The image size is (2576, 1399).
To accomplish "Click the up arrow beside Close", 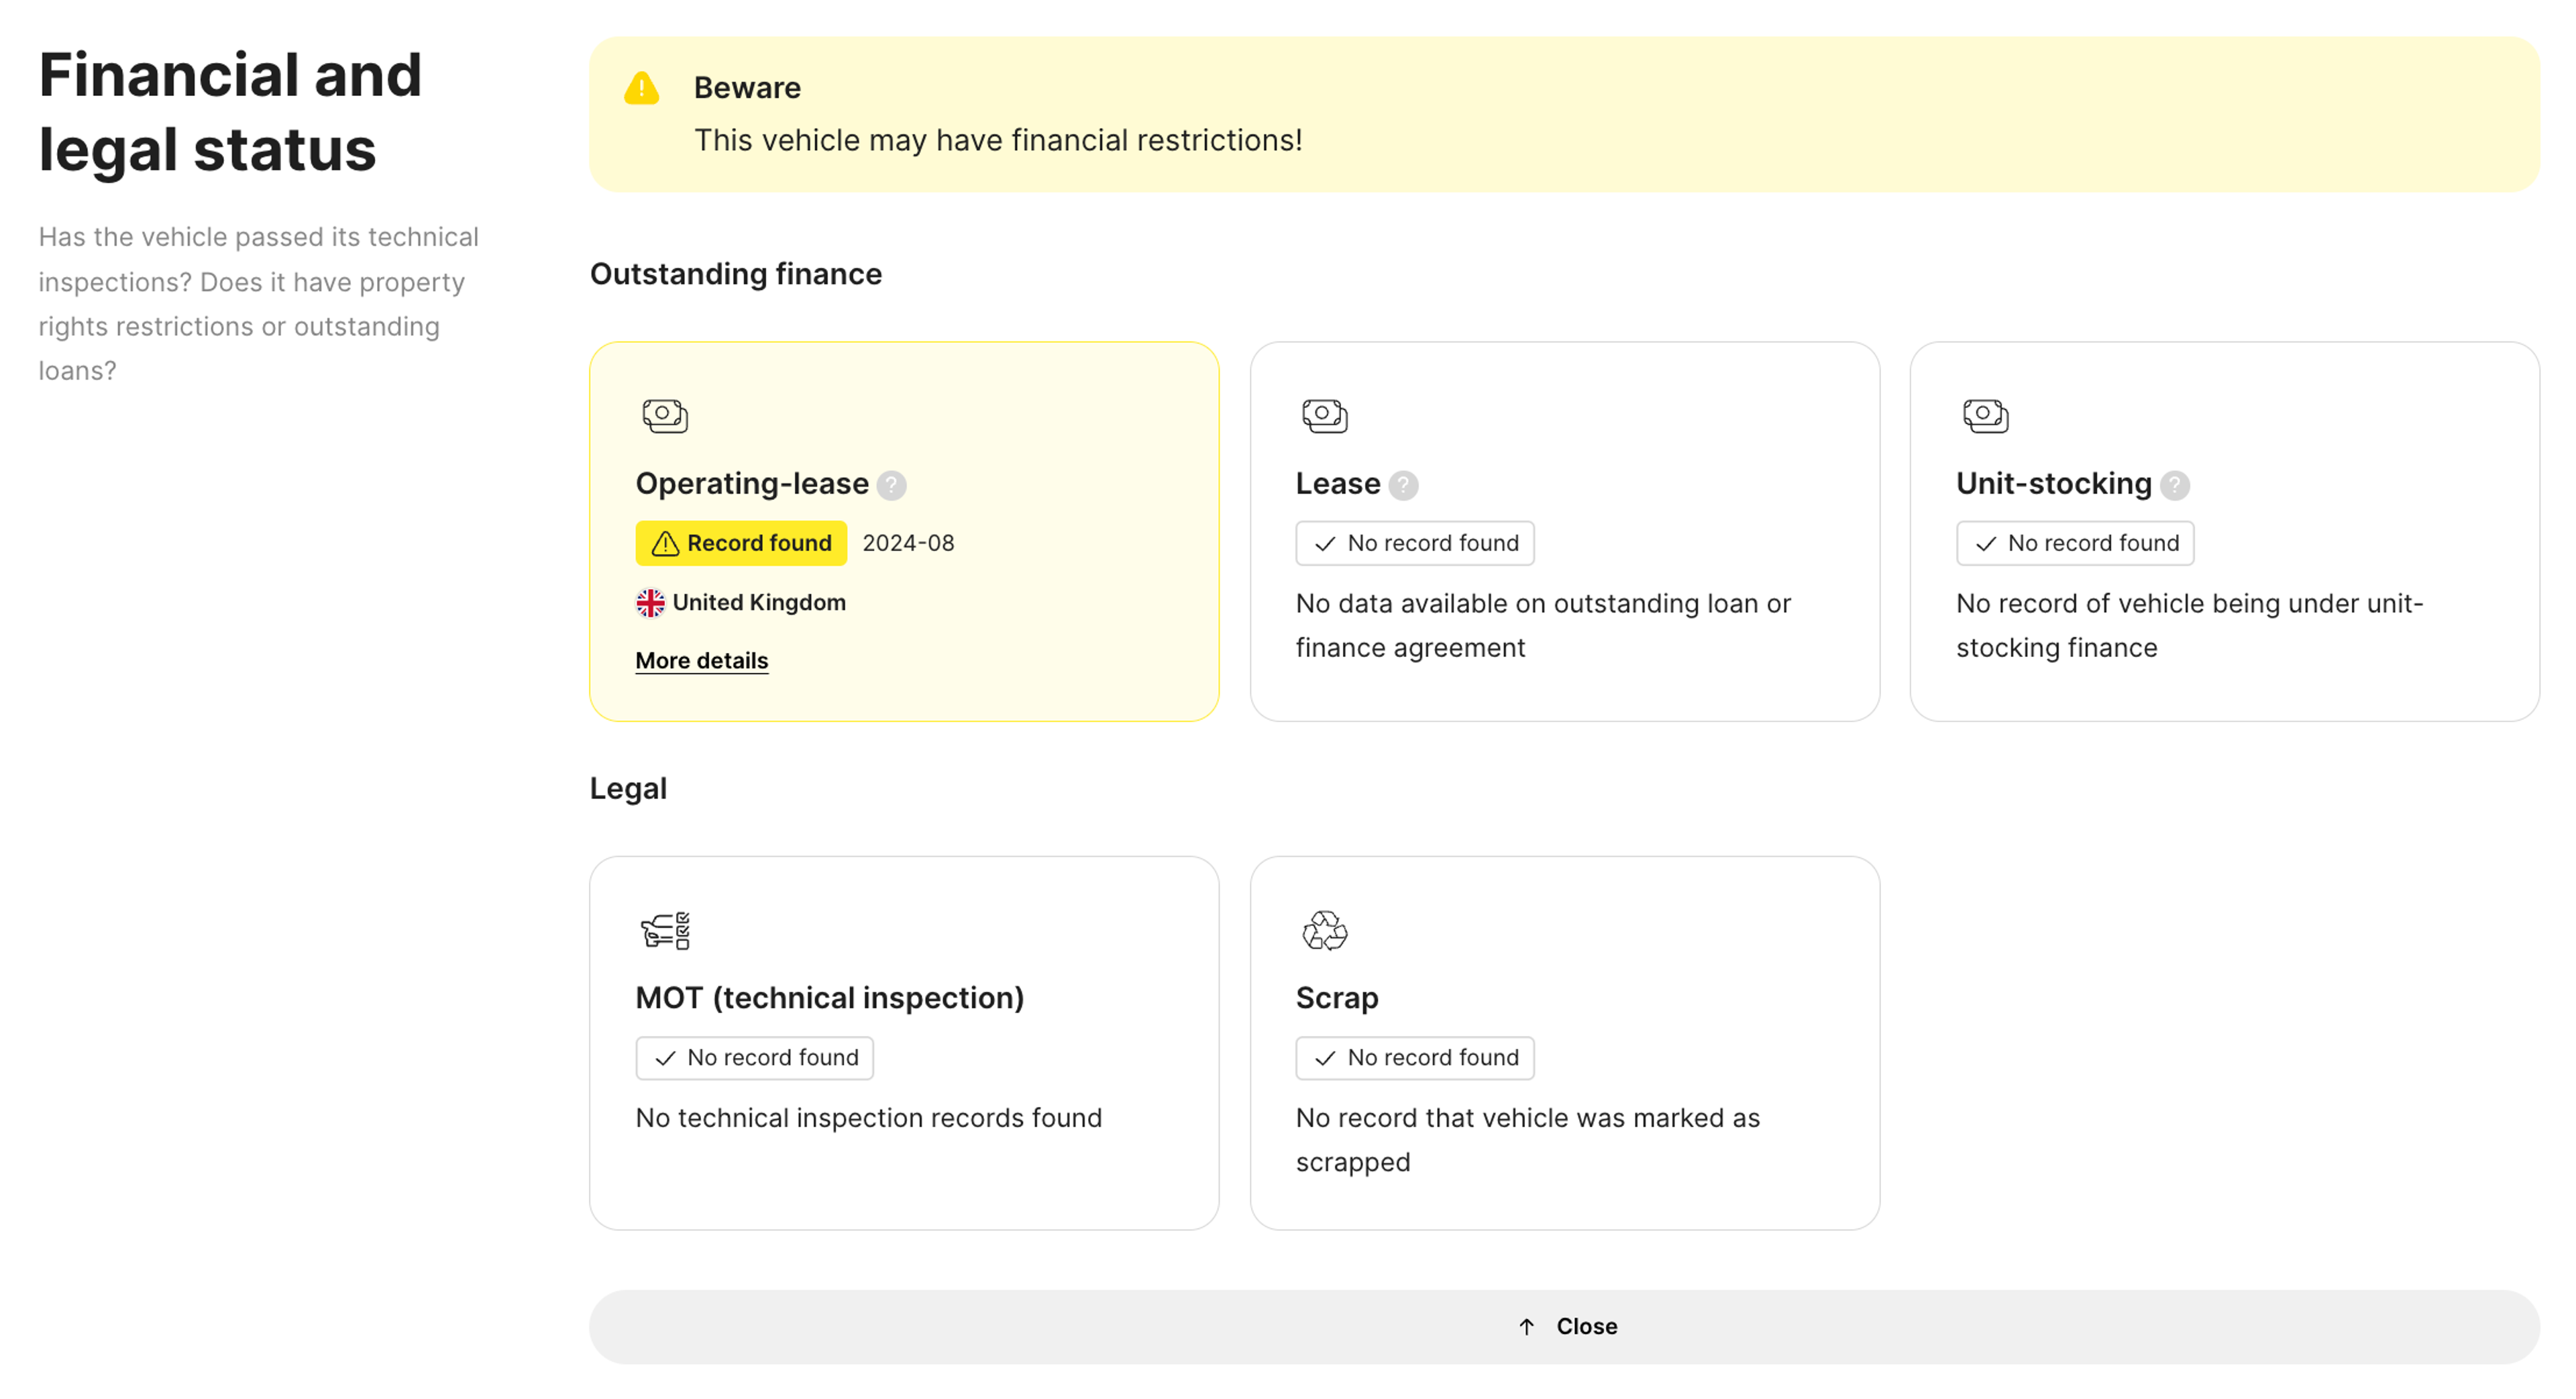I will click(1526, 1326).
